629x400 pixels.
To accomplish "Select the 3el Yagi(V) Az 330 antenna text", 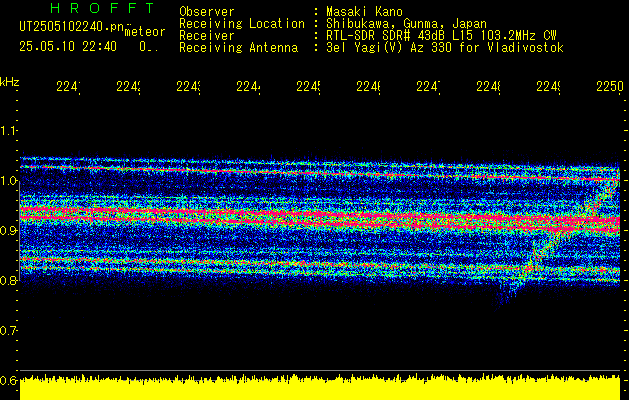I will click(x=445, y=48).
